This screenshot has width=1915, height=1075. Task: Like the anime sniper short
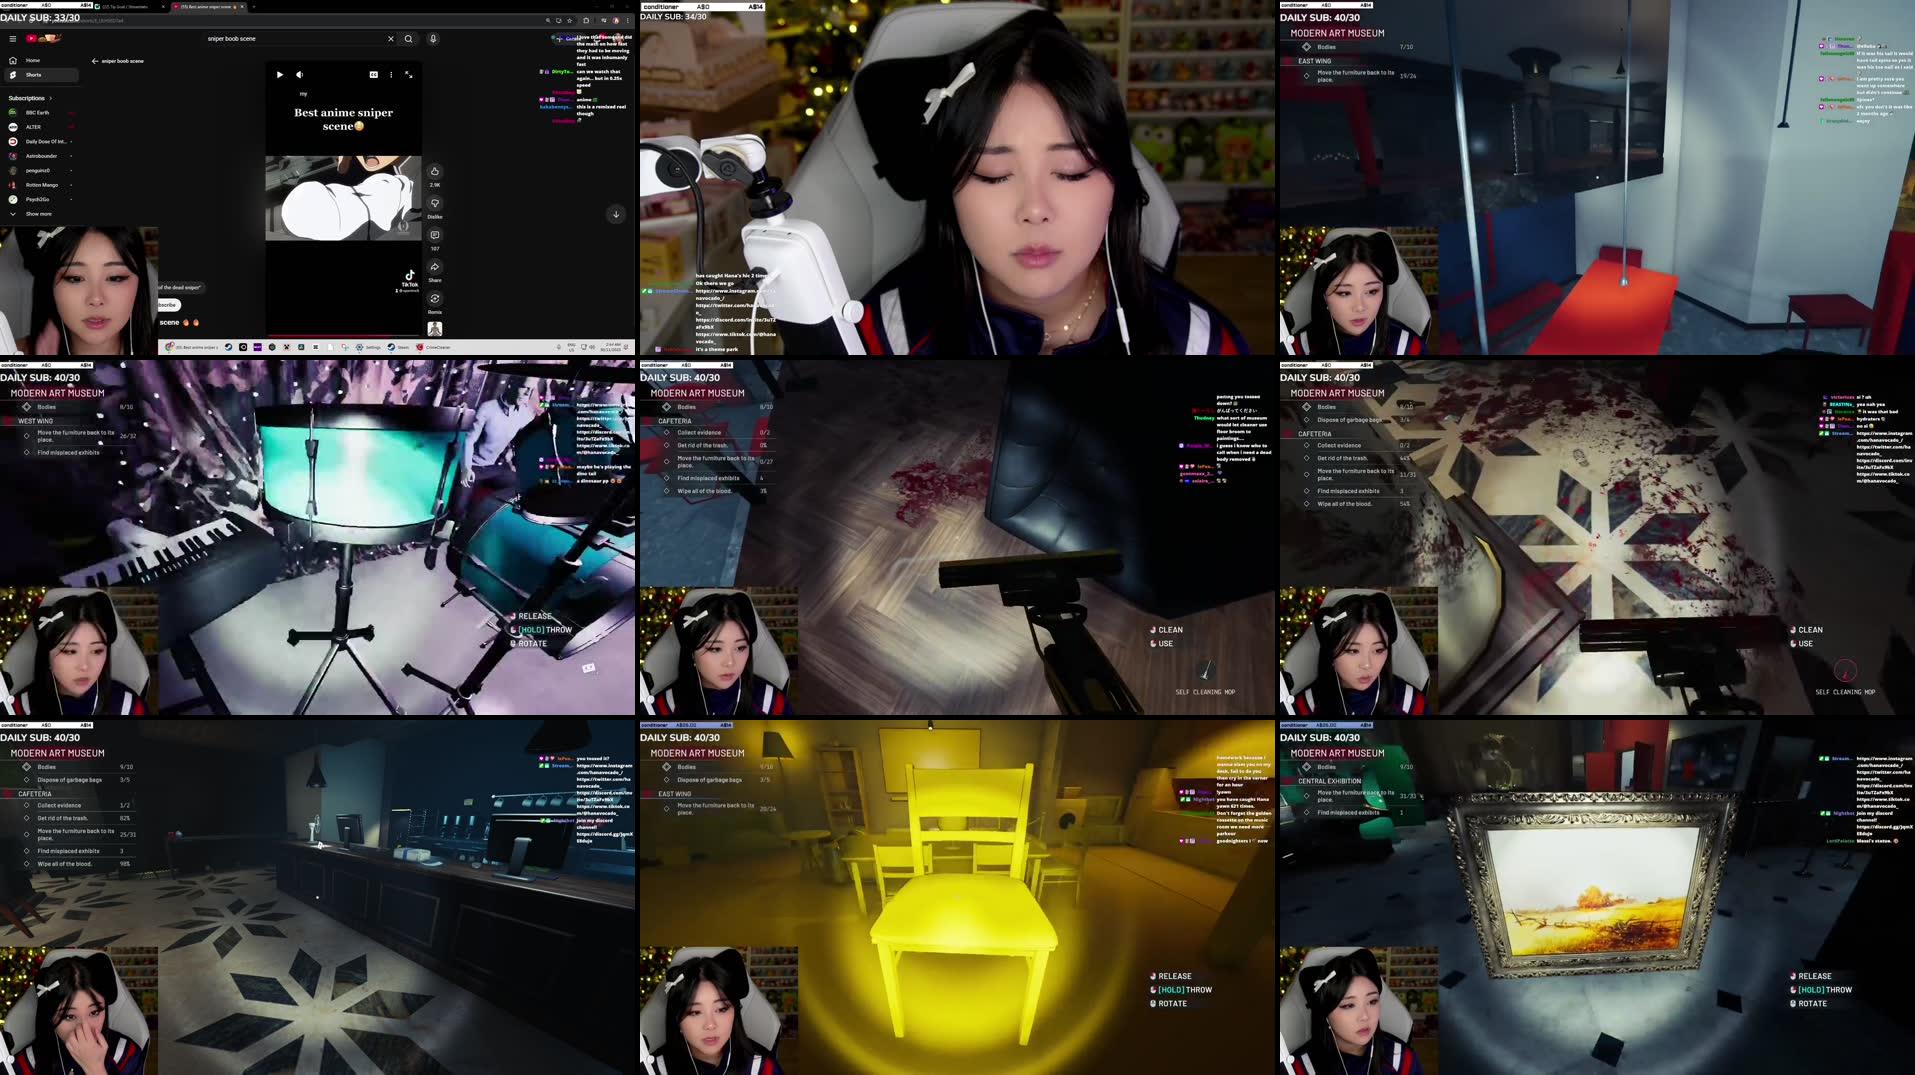pyautogui.click(x=435, y=172)
